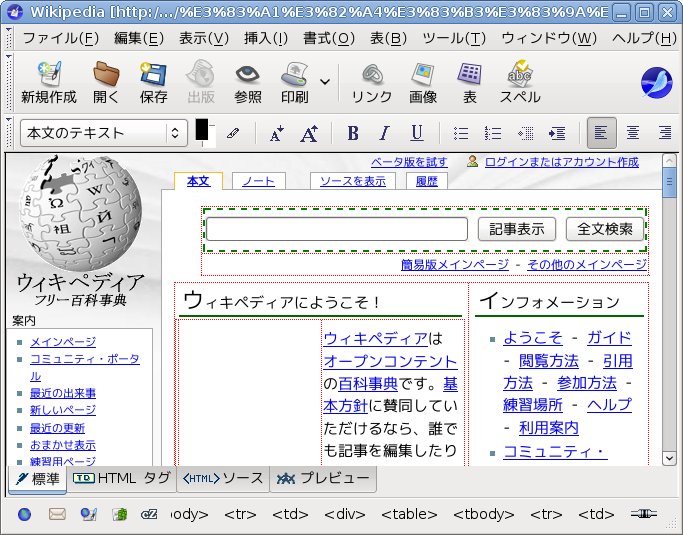Preview in browser with the 参照 icon
The image size is (683, 535).
point(248,82)
